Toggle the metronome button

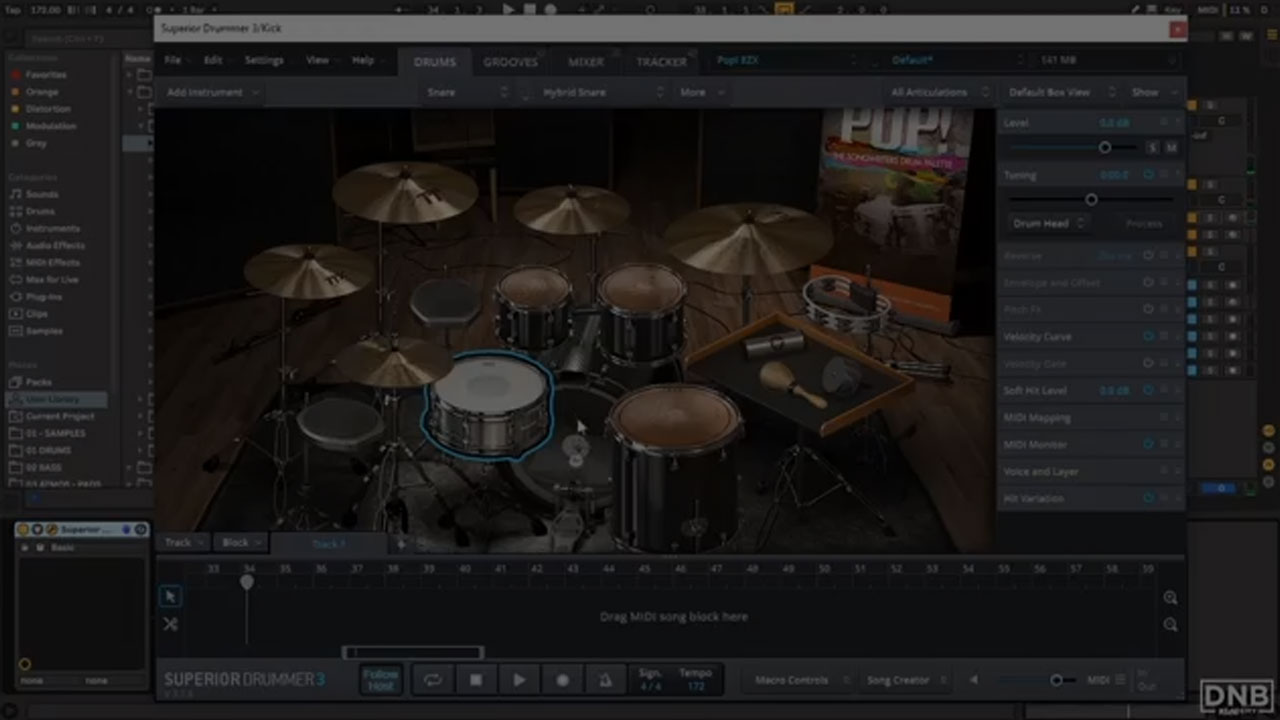pos(605,680)
